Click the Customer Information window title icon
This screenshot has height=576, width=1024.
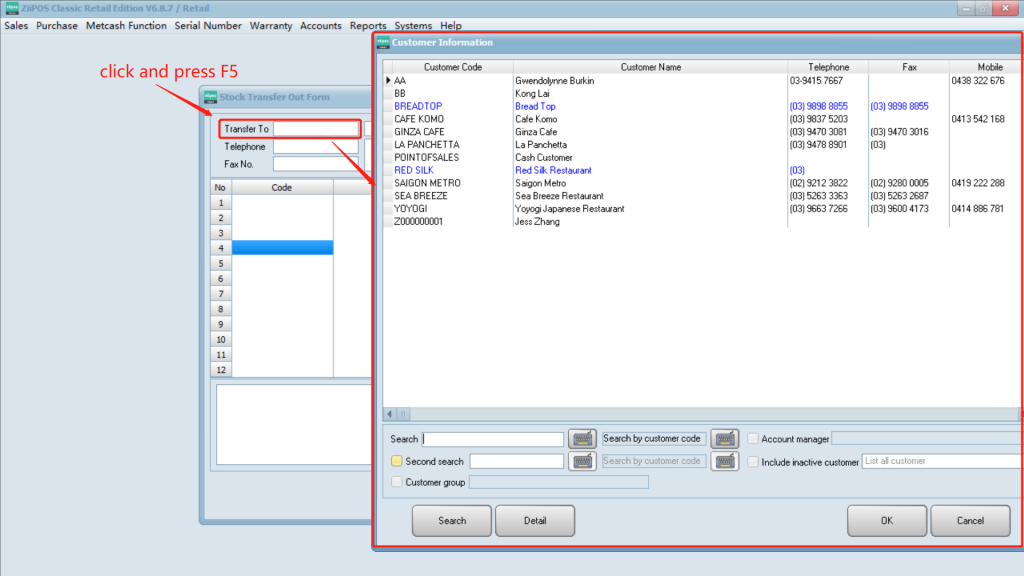[x=383, y=43]
